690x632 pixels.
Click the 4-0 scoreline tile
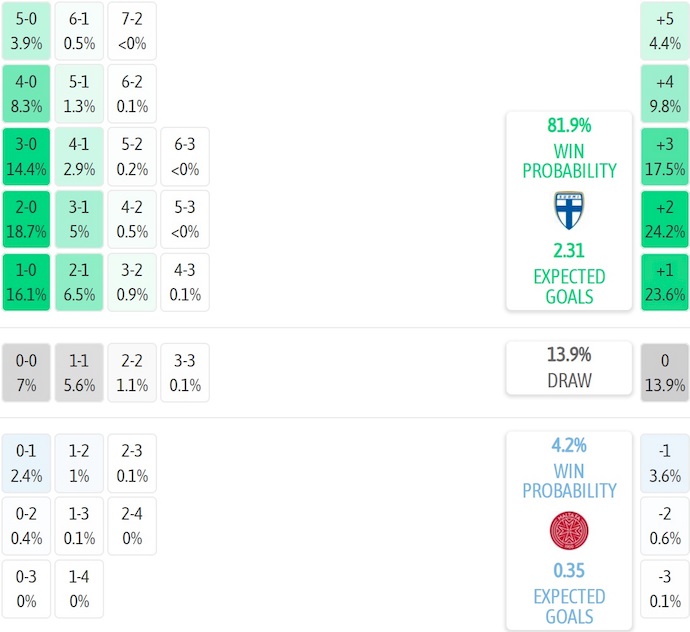27,93
